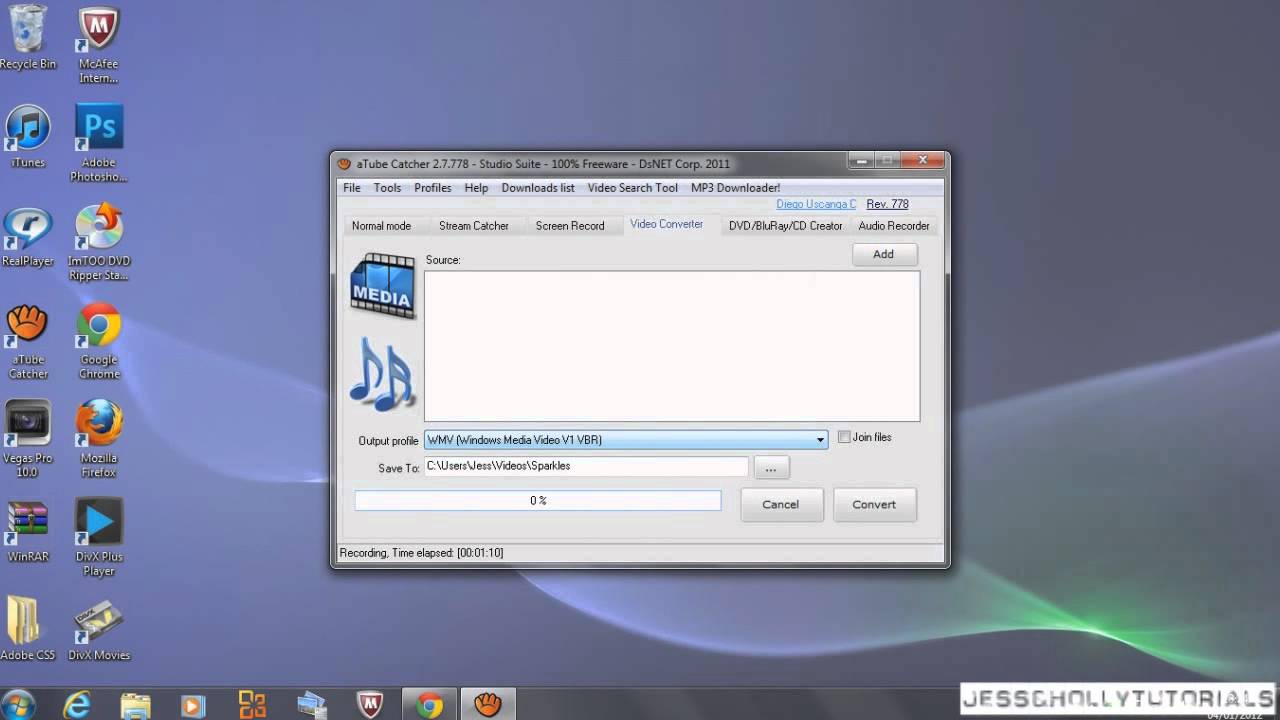
Task: Click inside the Save To path field
Action: pos(586,466)
